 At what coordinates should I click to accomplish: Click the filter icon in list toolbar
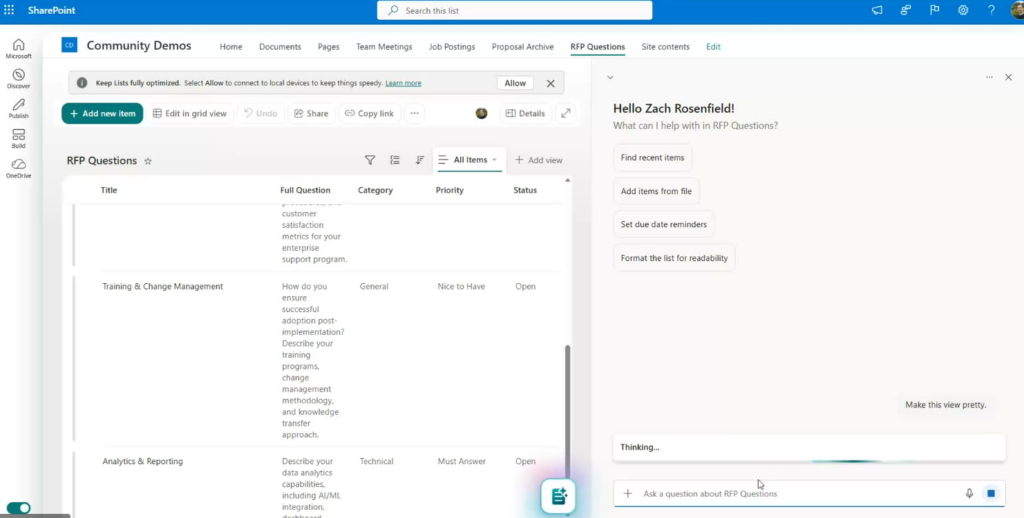[x=370, y=160]
